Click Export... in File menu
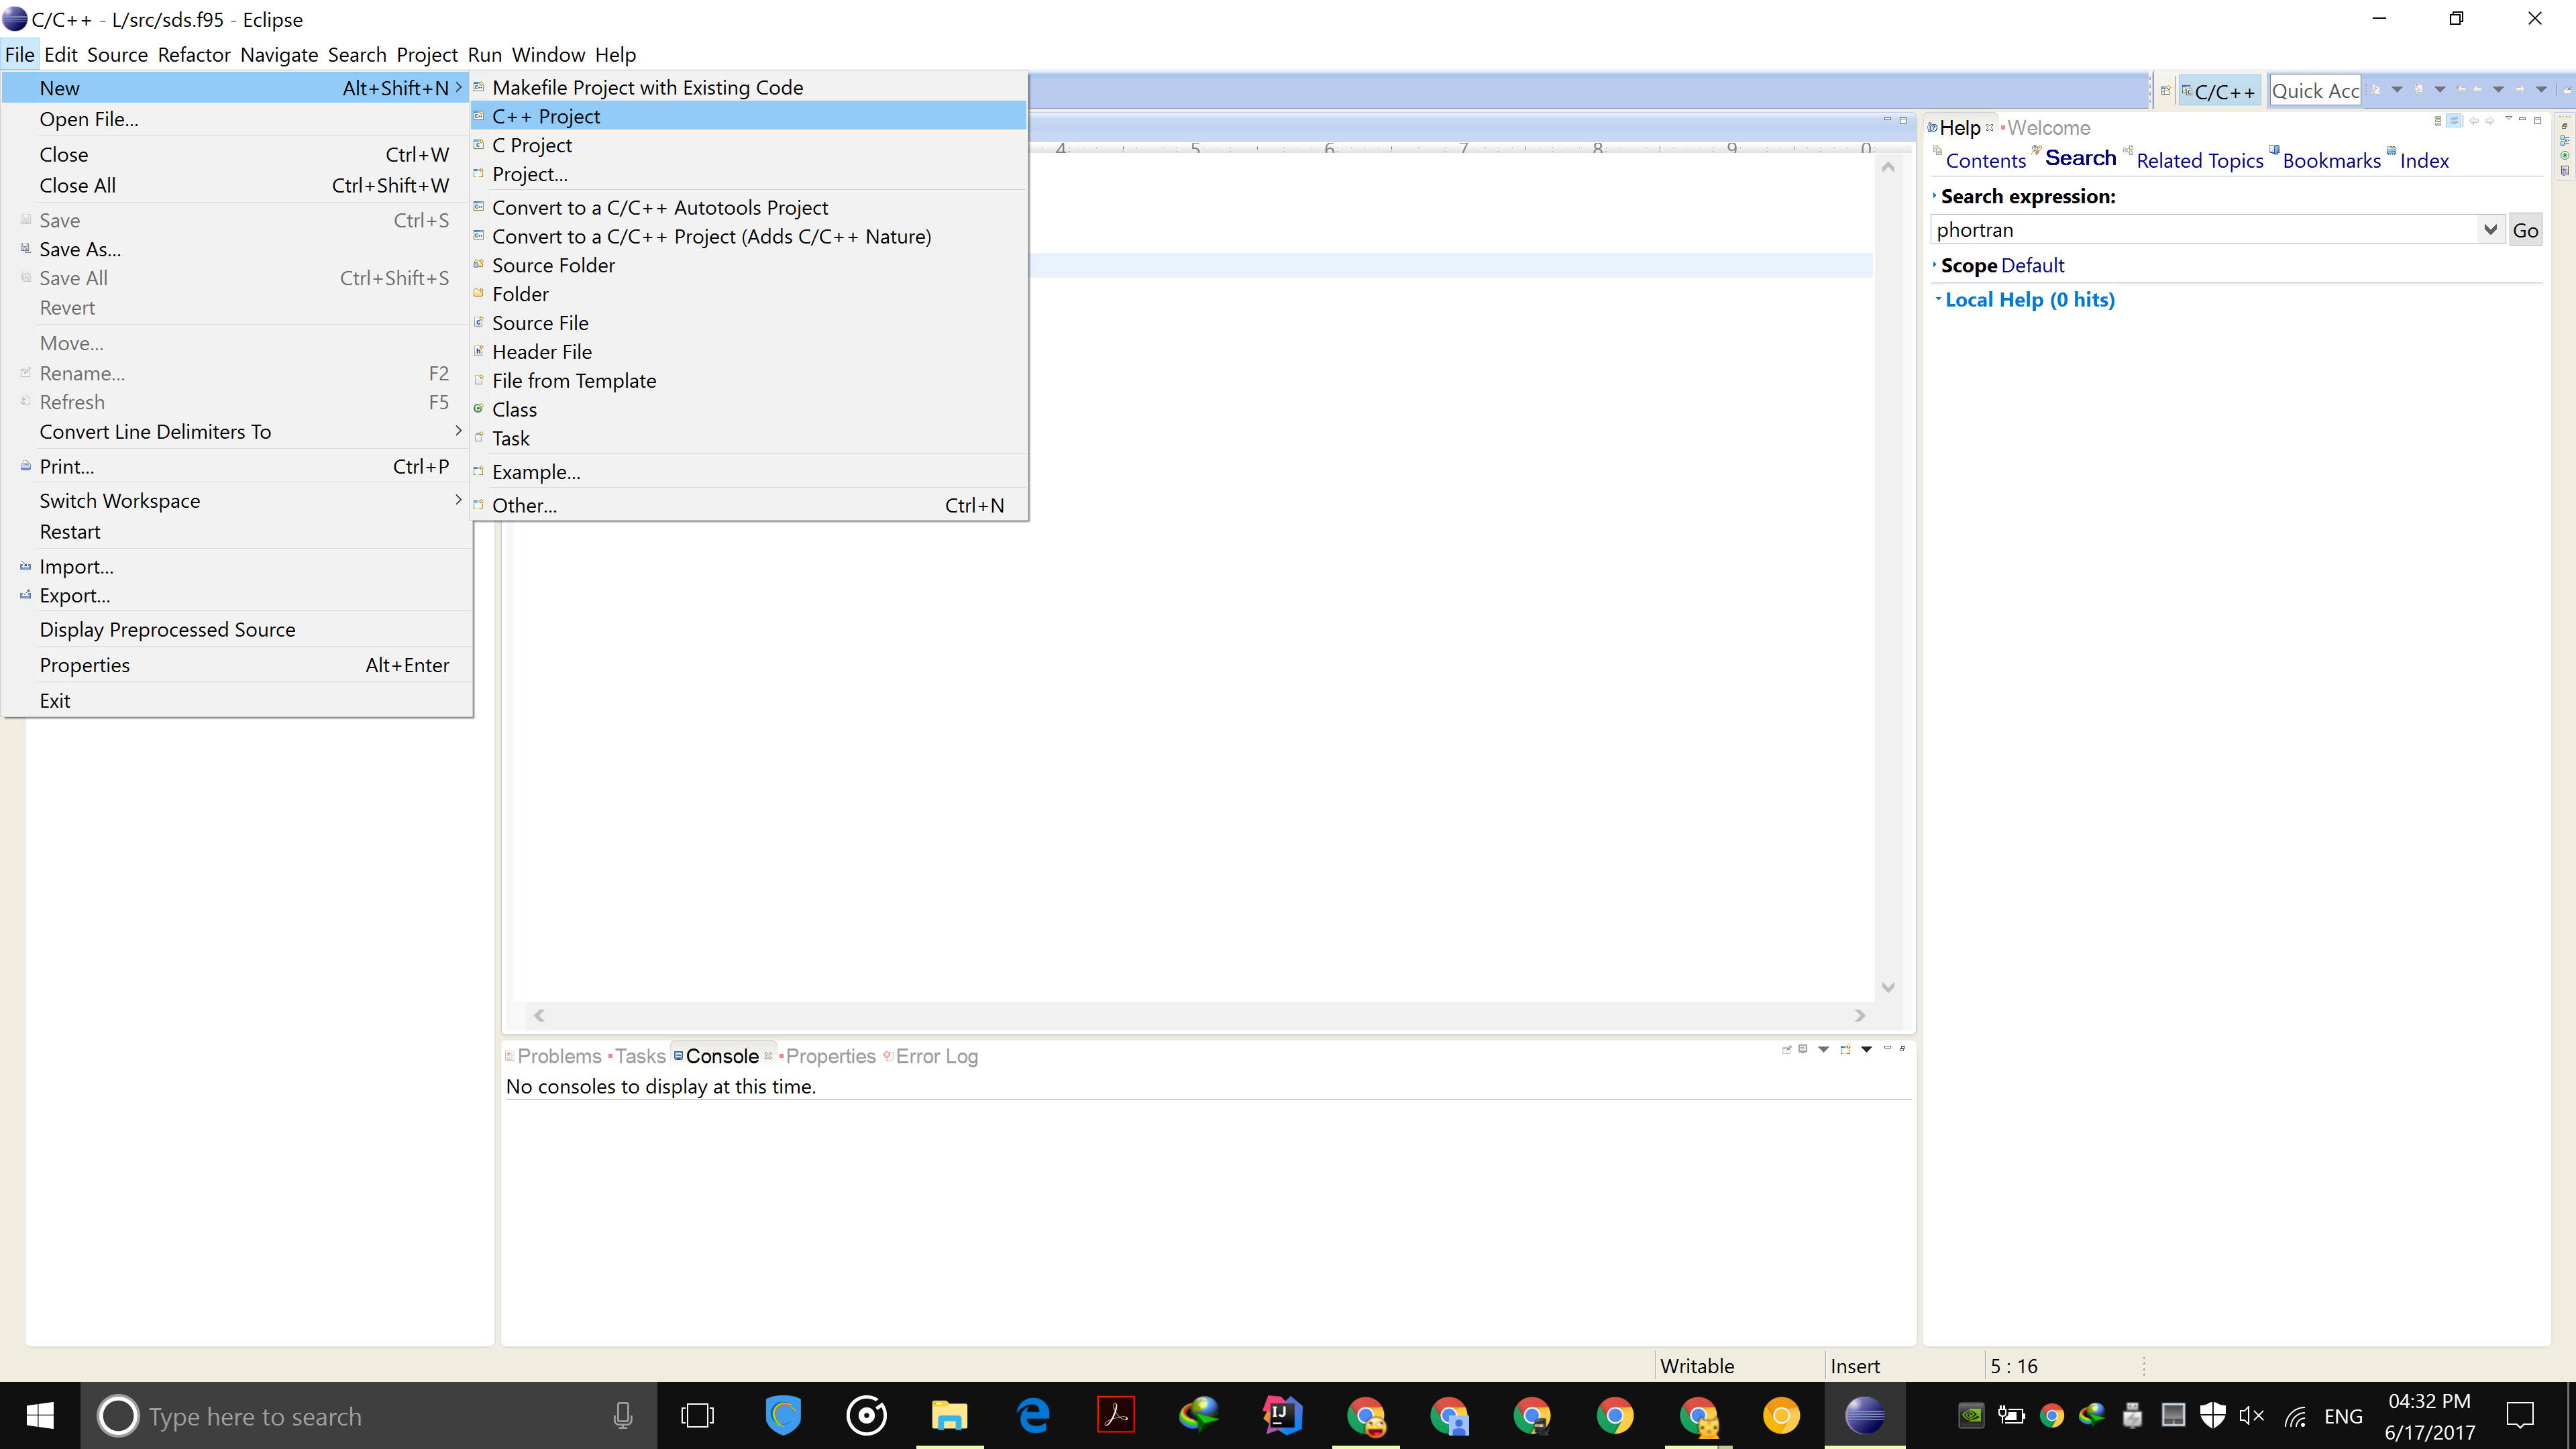2576x1449 pixels. point(237,595)
